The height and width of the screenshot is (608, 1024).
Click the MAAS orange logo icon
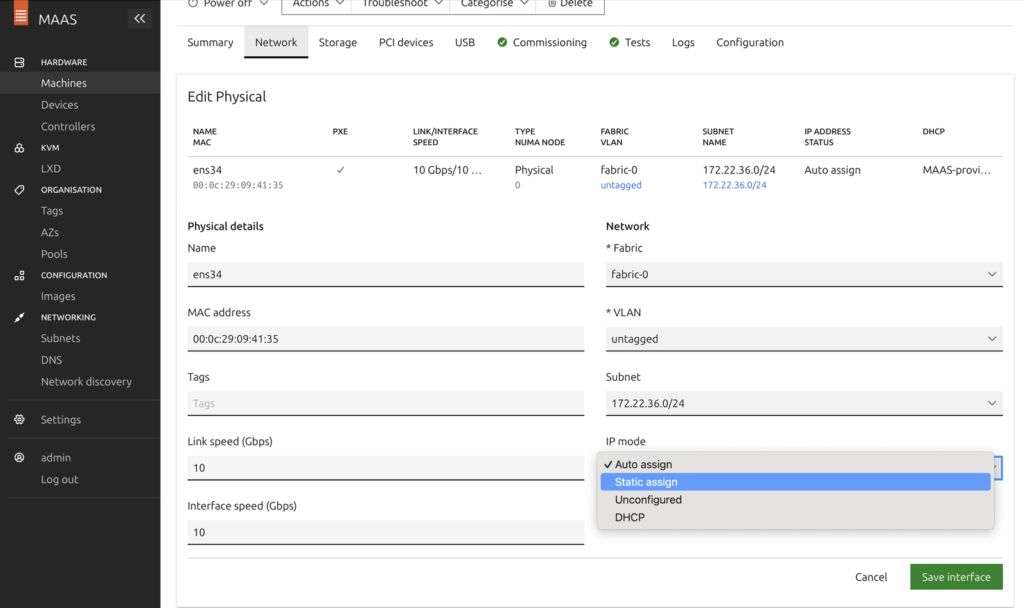point(21,12)
